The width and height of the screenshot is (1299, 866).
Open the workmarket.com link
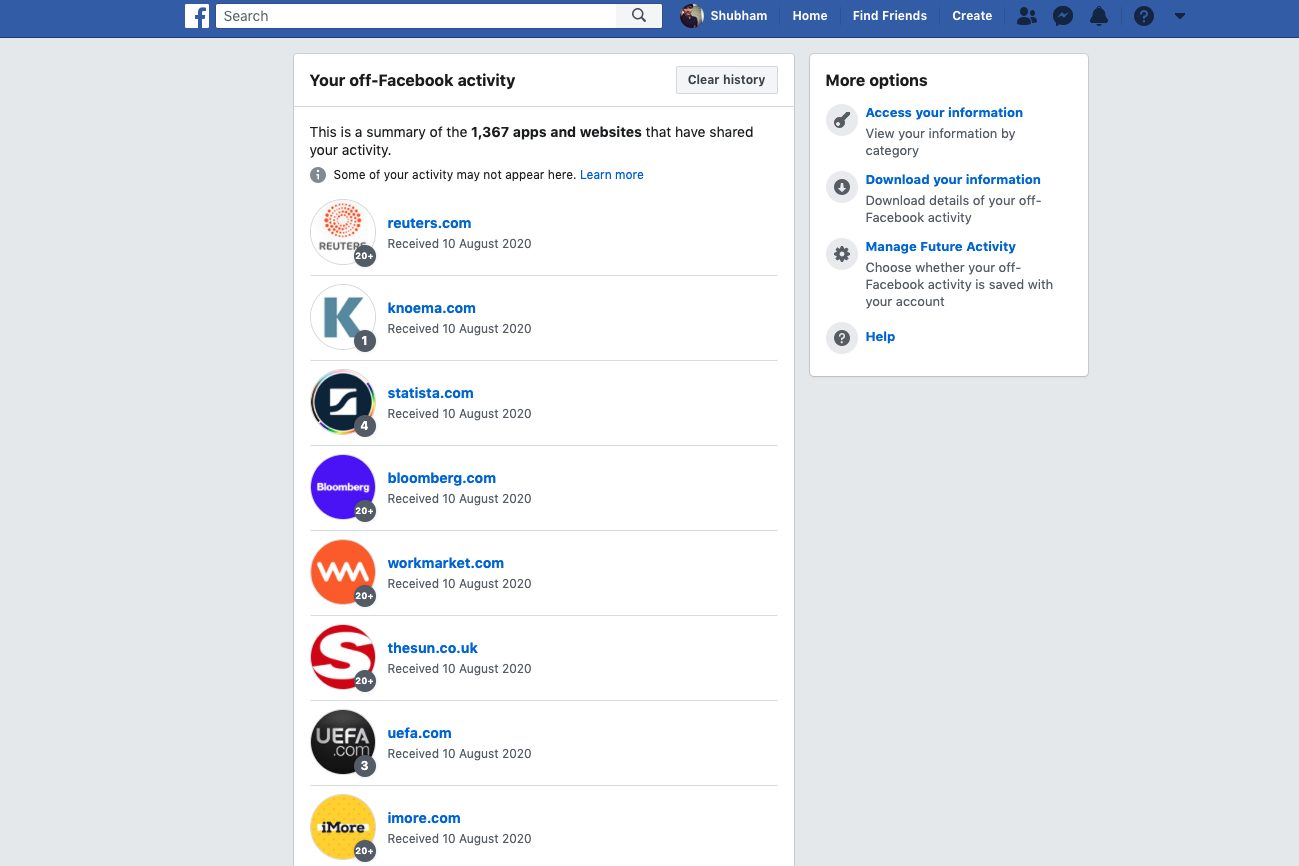coord(445,563)
